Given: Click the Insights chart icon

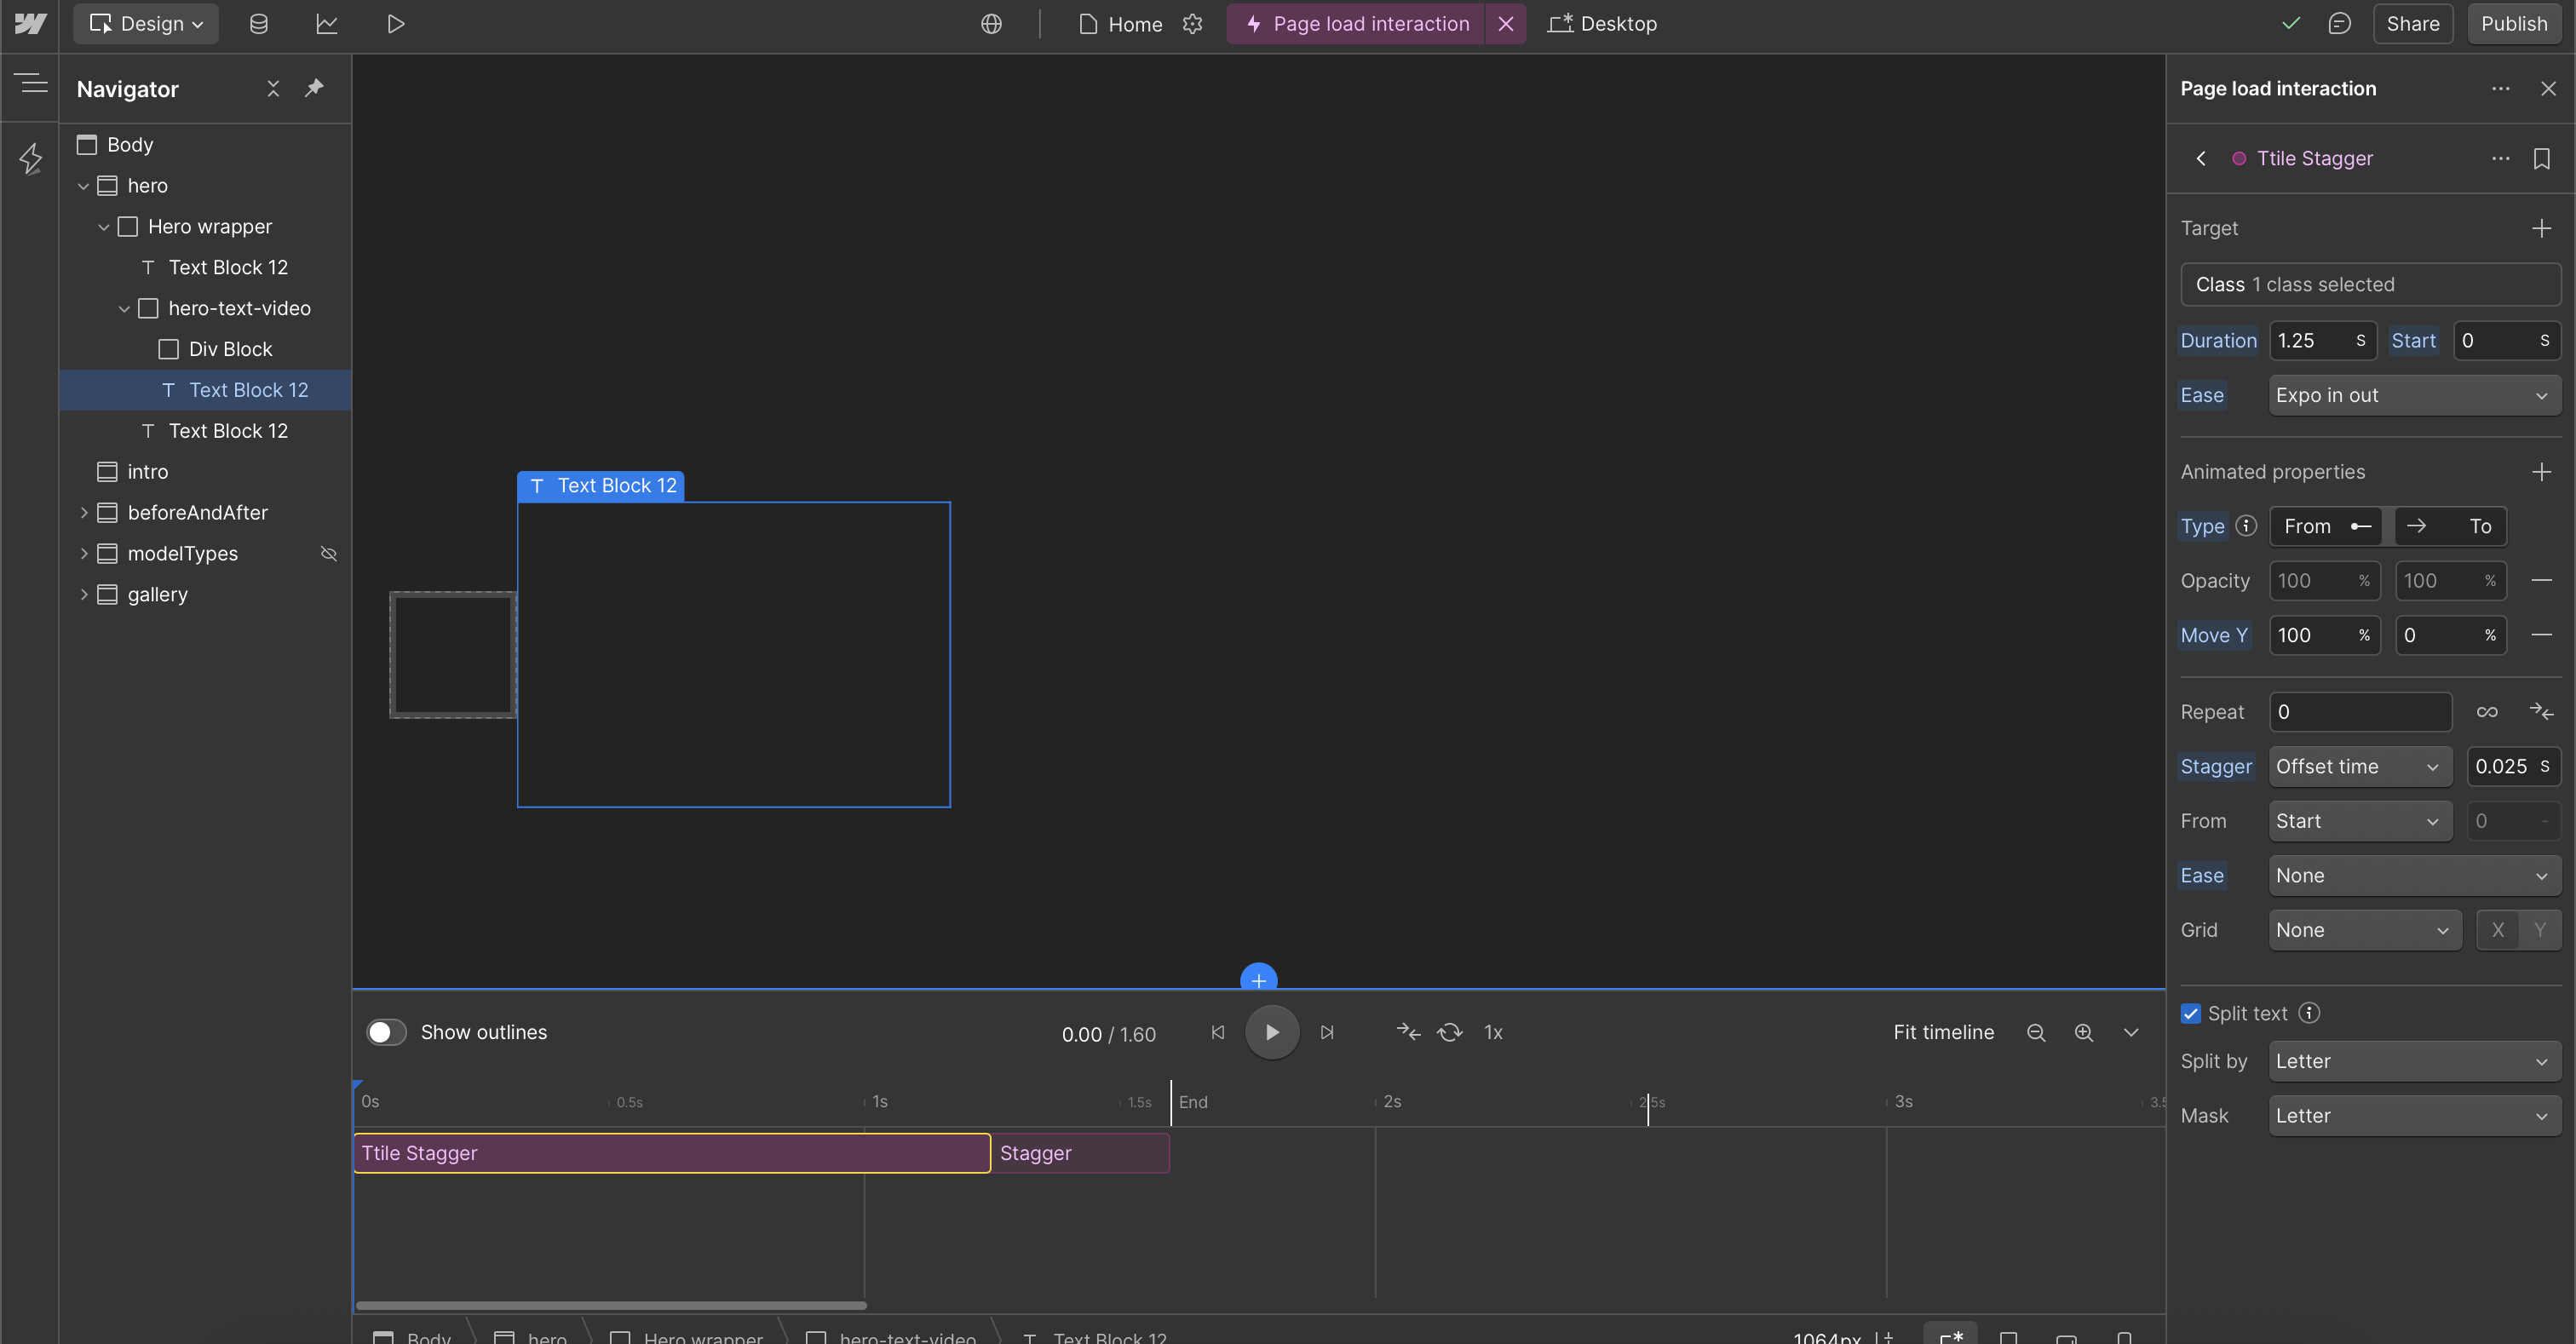Looking at the screenshot, I should [x=327, y=24].
